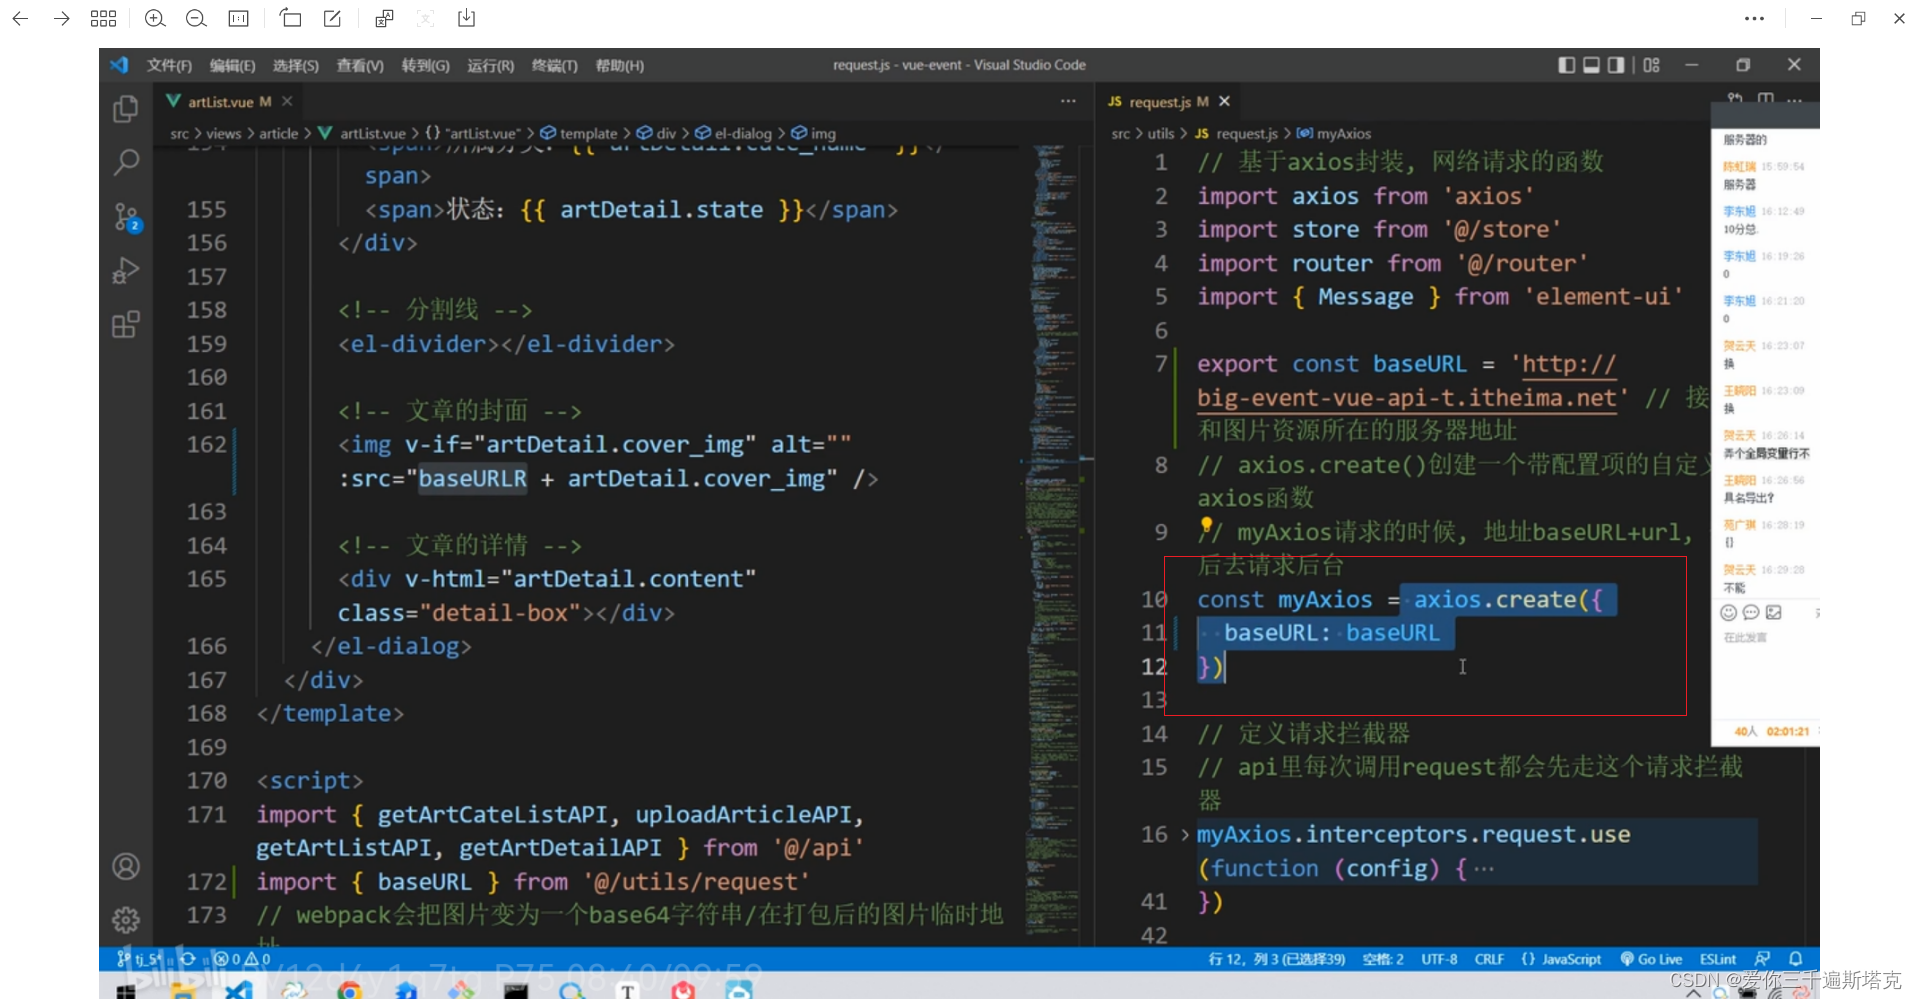Save image with the download icon

click(466, 18)
